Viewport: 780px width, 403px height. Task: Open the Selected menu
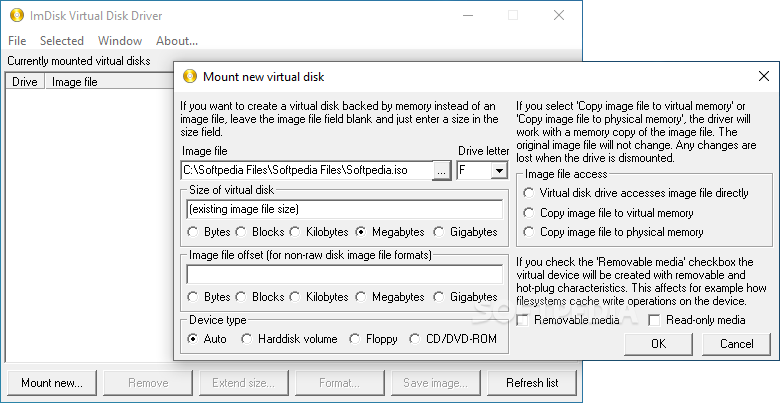pyautogui.click(x=62, y=41)
